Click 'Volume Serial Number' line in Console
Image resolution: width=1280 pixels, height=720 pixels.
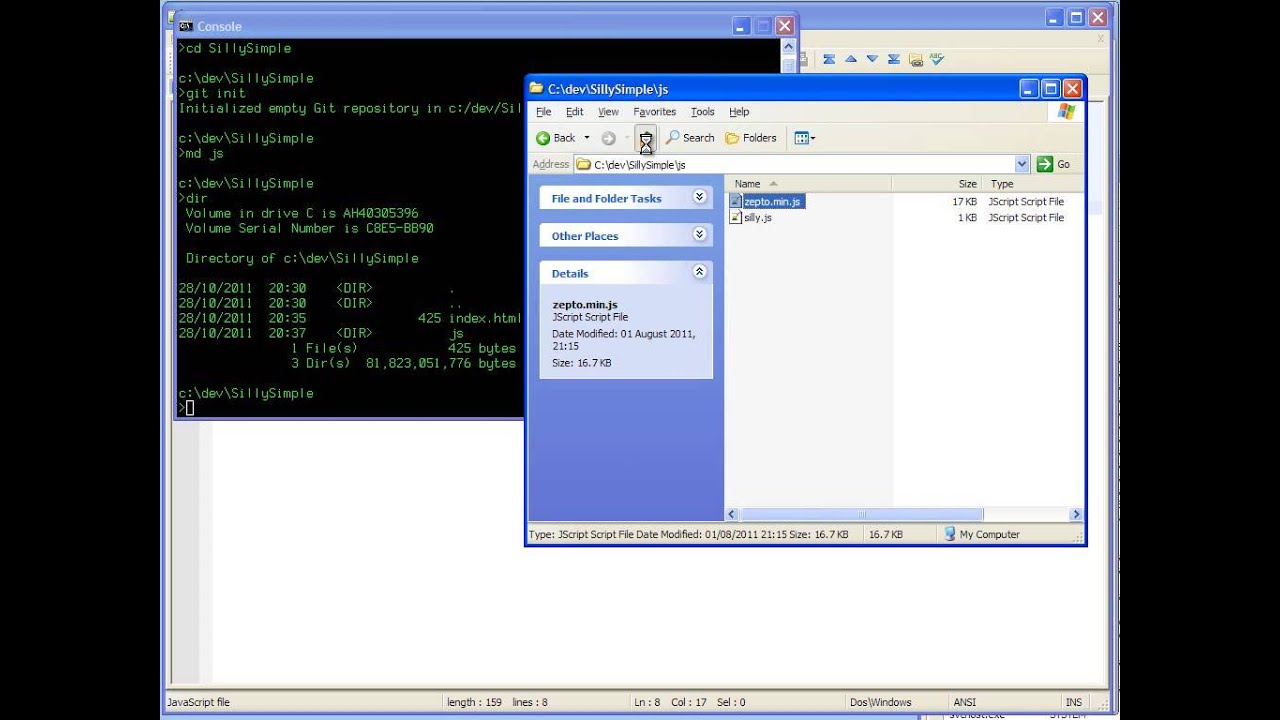coord(309,228)
